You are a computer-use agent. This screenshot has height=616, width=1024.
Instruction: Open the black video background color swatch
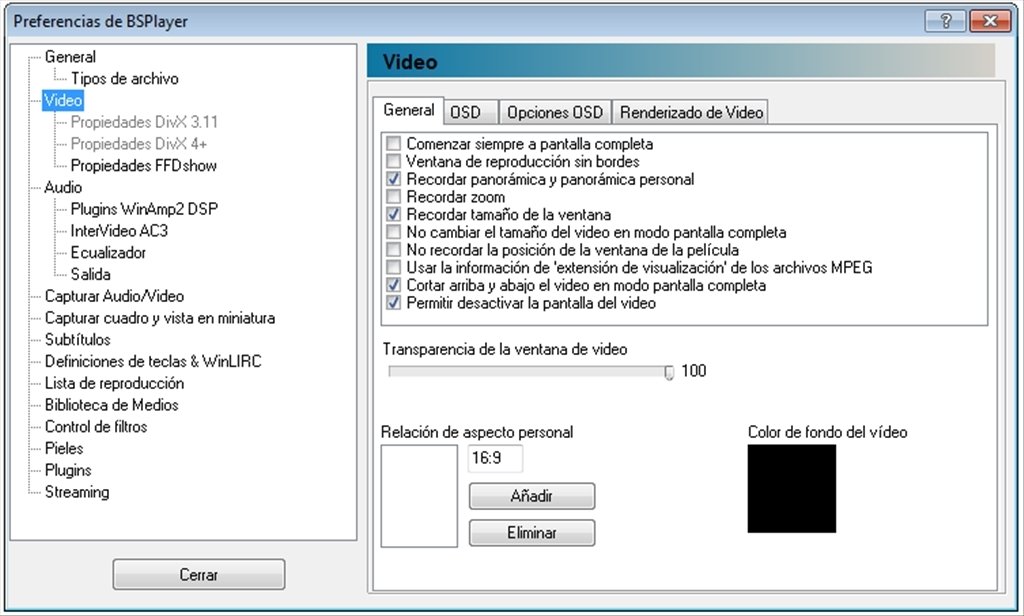792,489
